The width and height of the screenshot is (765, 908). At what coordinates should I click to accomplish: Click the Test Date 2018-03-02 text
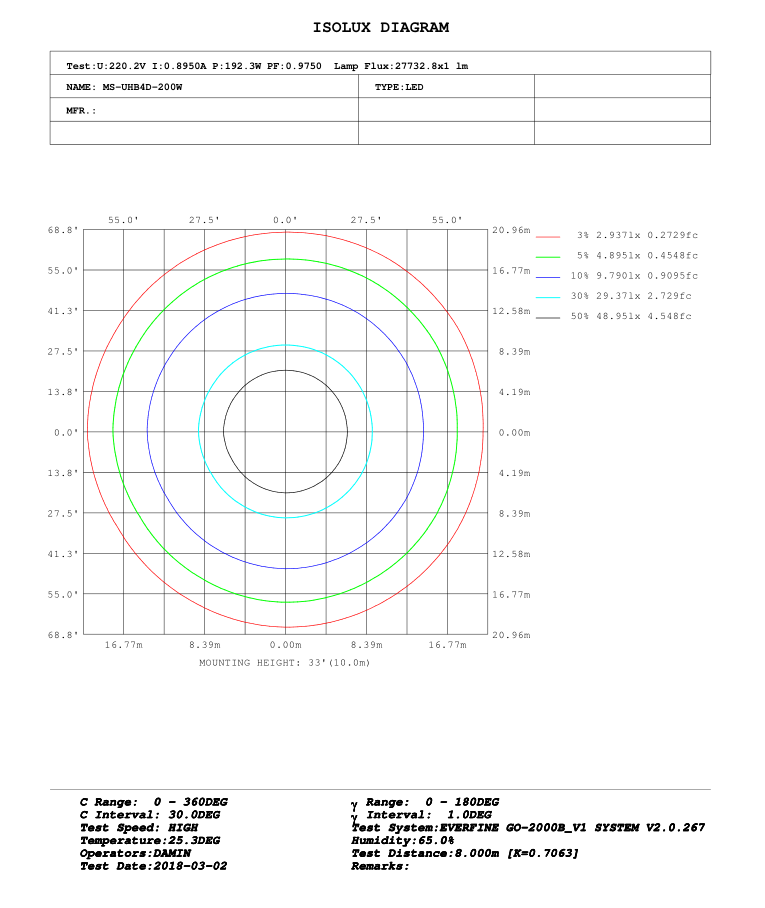point(153,866)
